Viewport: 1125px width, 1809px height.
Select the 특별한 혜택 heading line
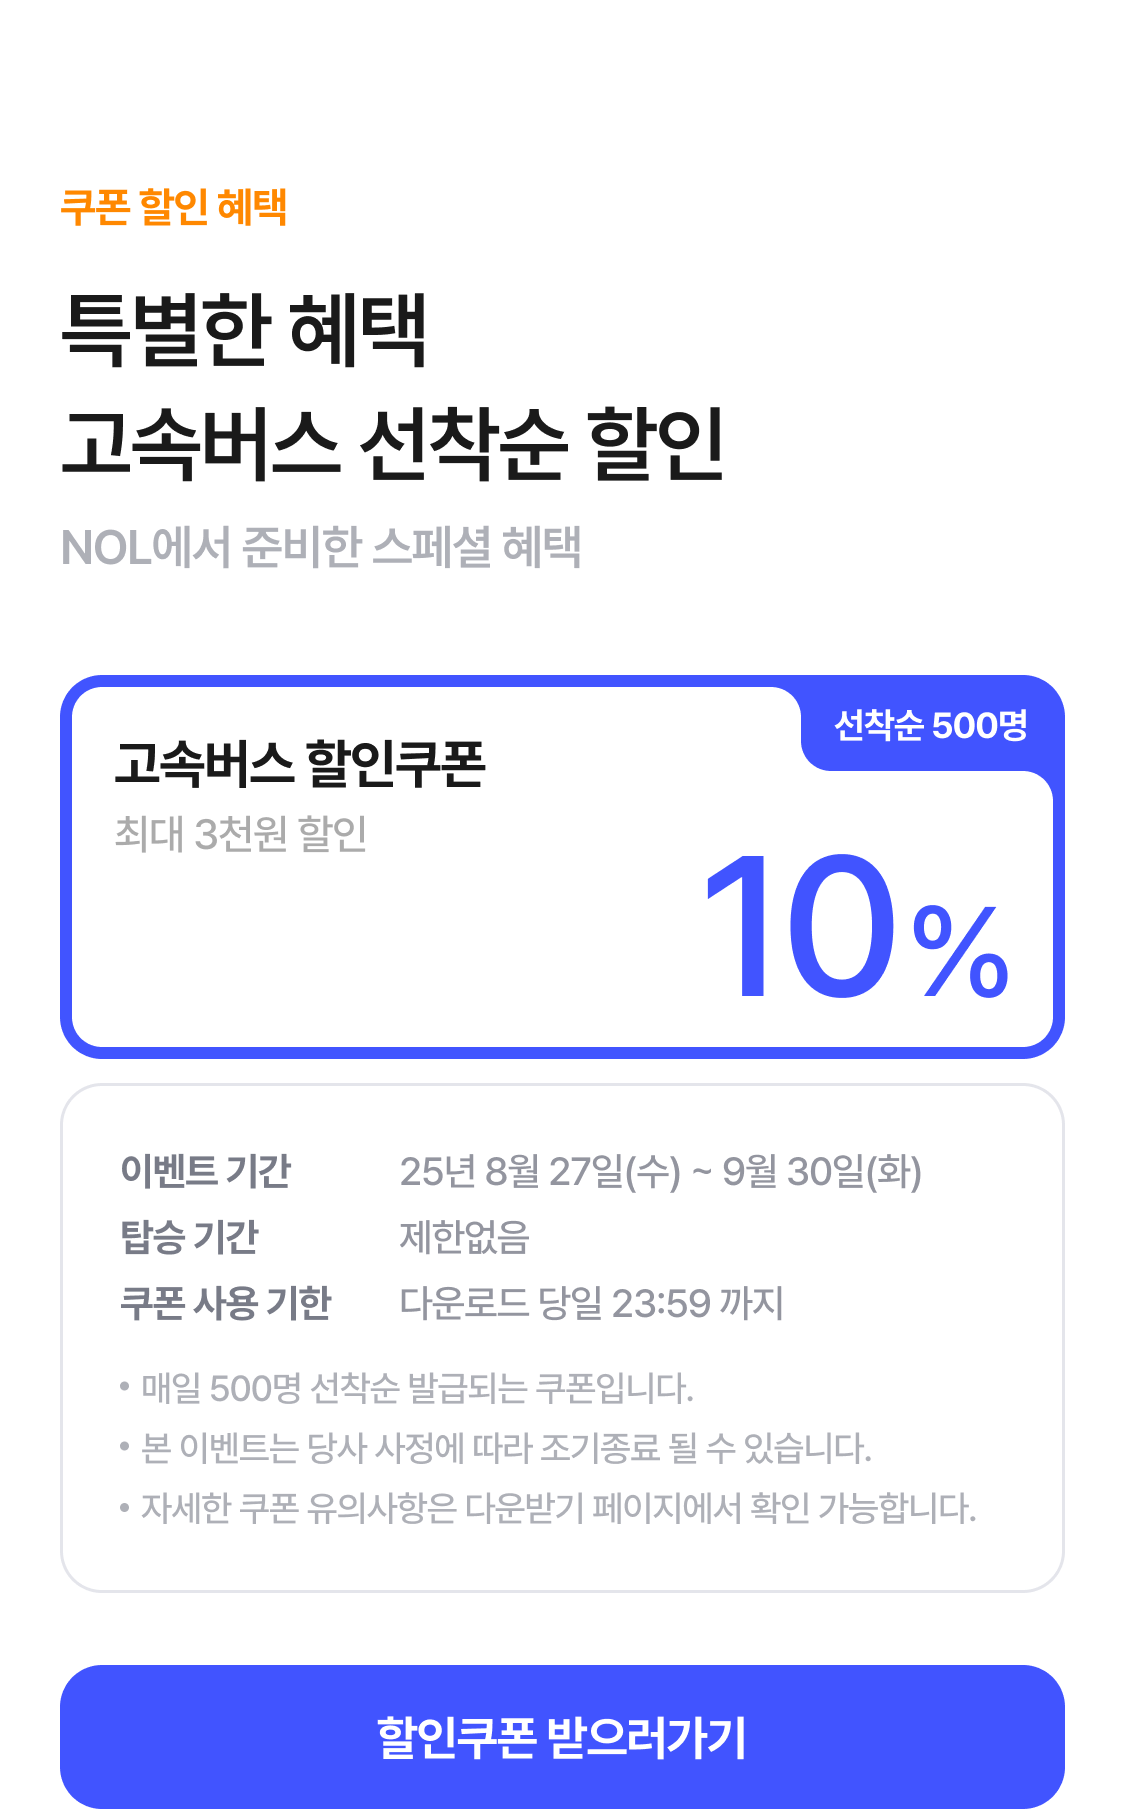pos(245,330)
